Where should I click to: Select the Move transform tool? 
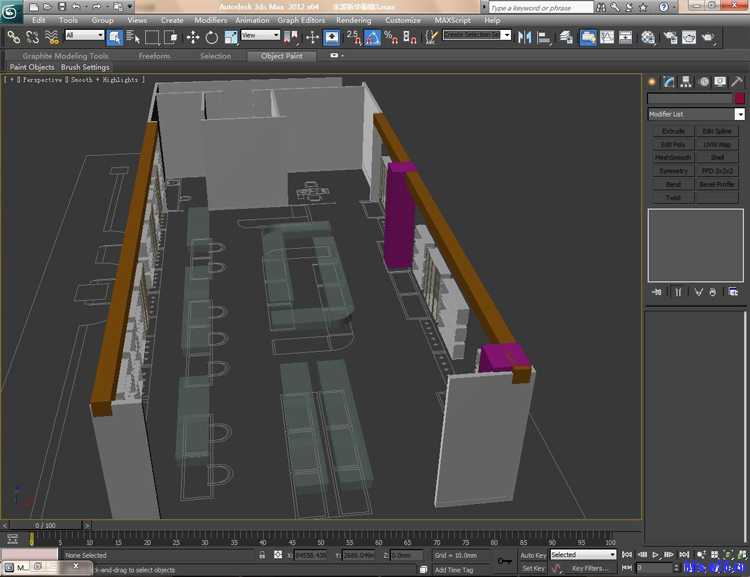[192, 37]
